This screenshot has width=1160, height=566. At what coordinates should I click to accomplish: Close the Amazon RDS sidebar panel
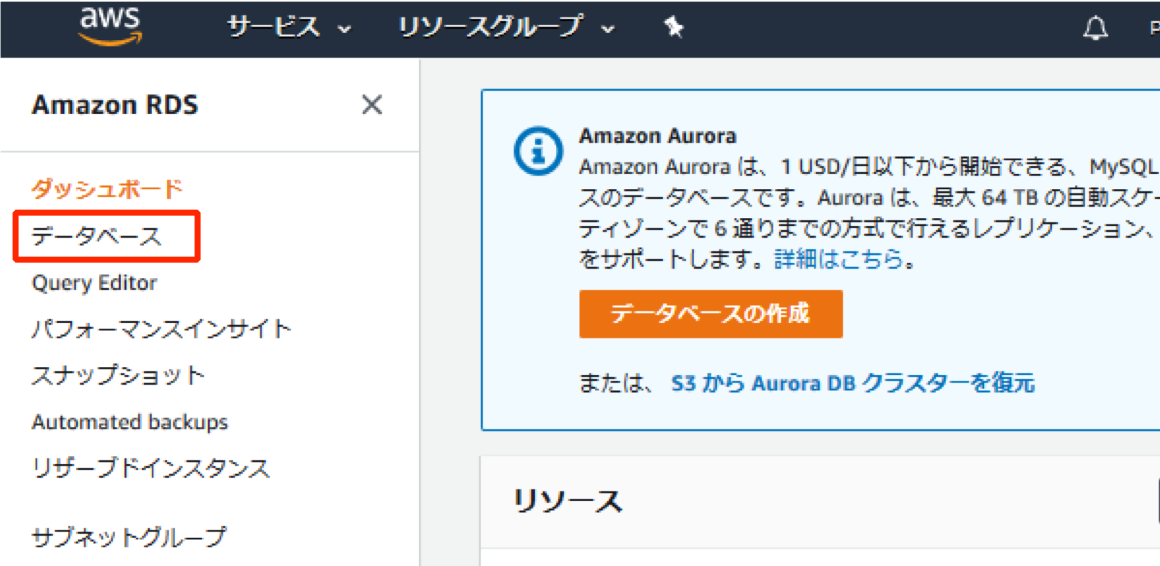coord(371,105)
